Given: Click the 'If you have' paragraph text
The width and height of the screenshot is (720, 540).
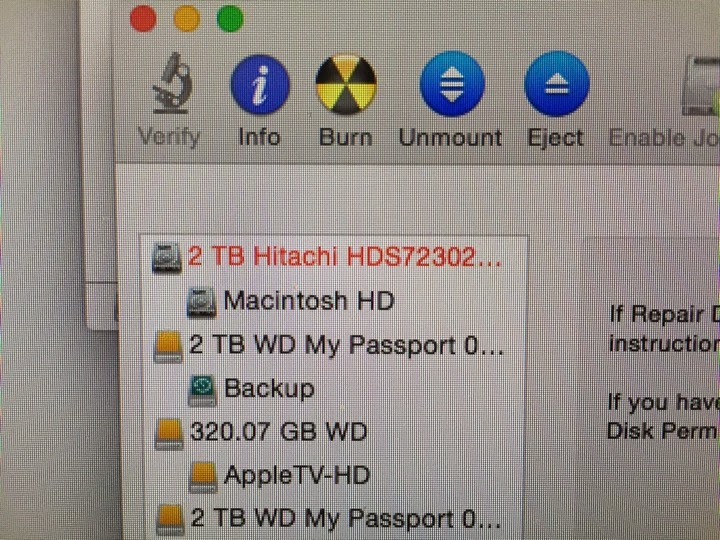Looking at the screenshot, I should point(664,402).
